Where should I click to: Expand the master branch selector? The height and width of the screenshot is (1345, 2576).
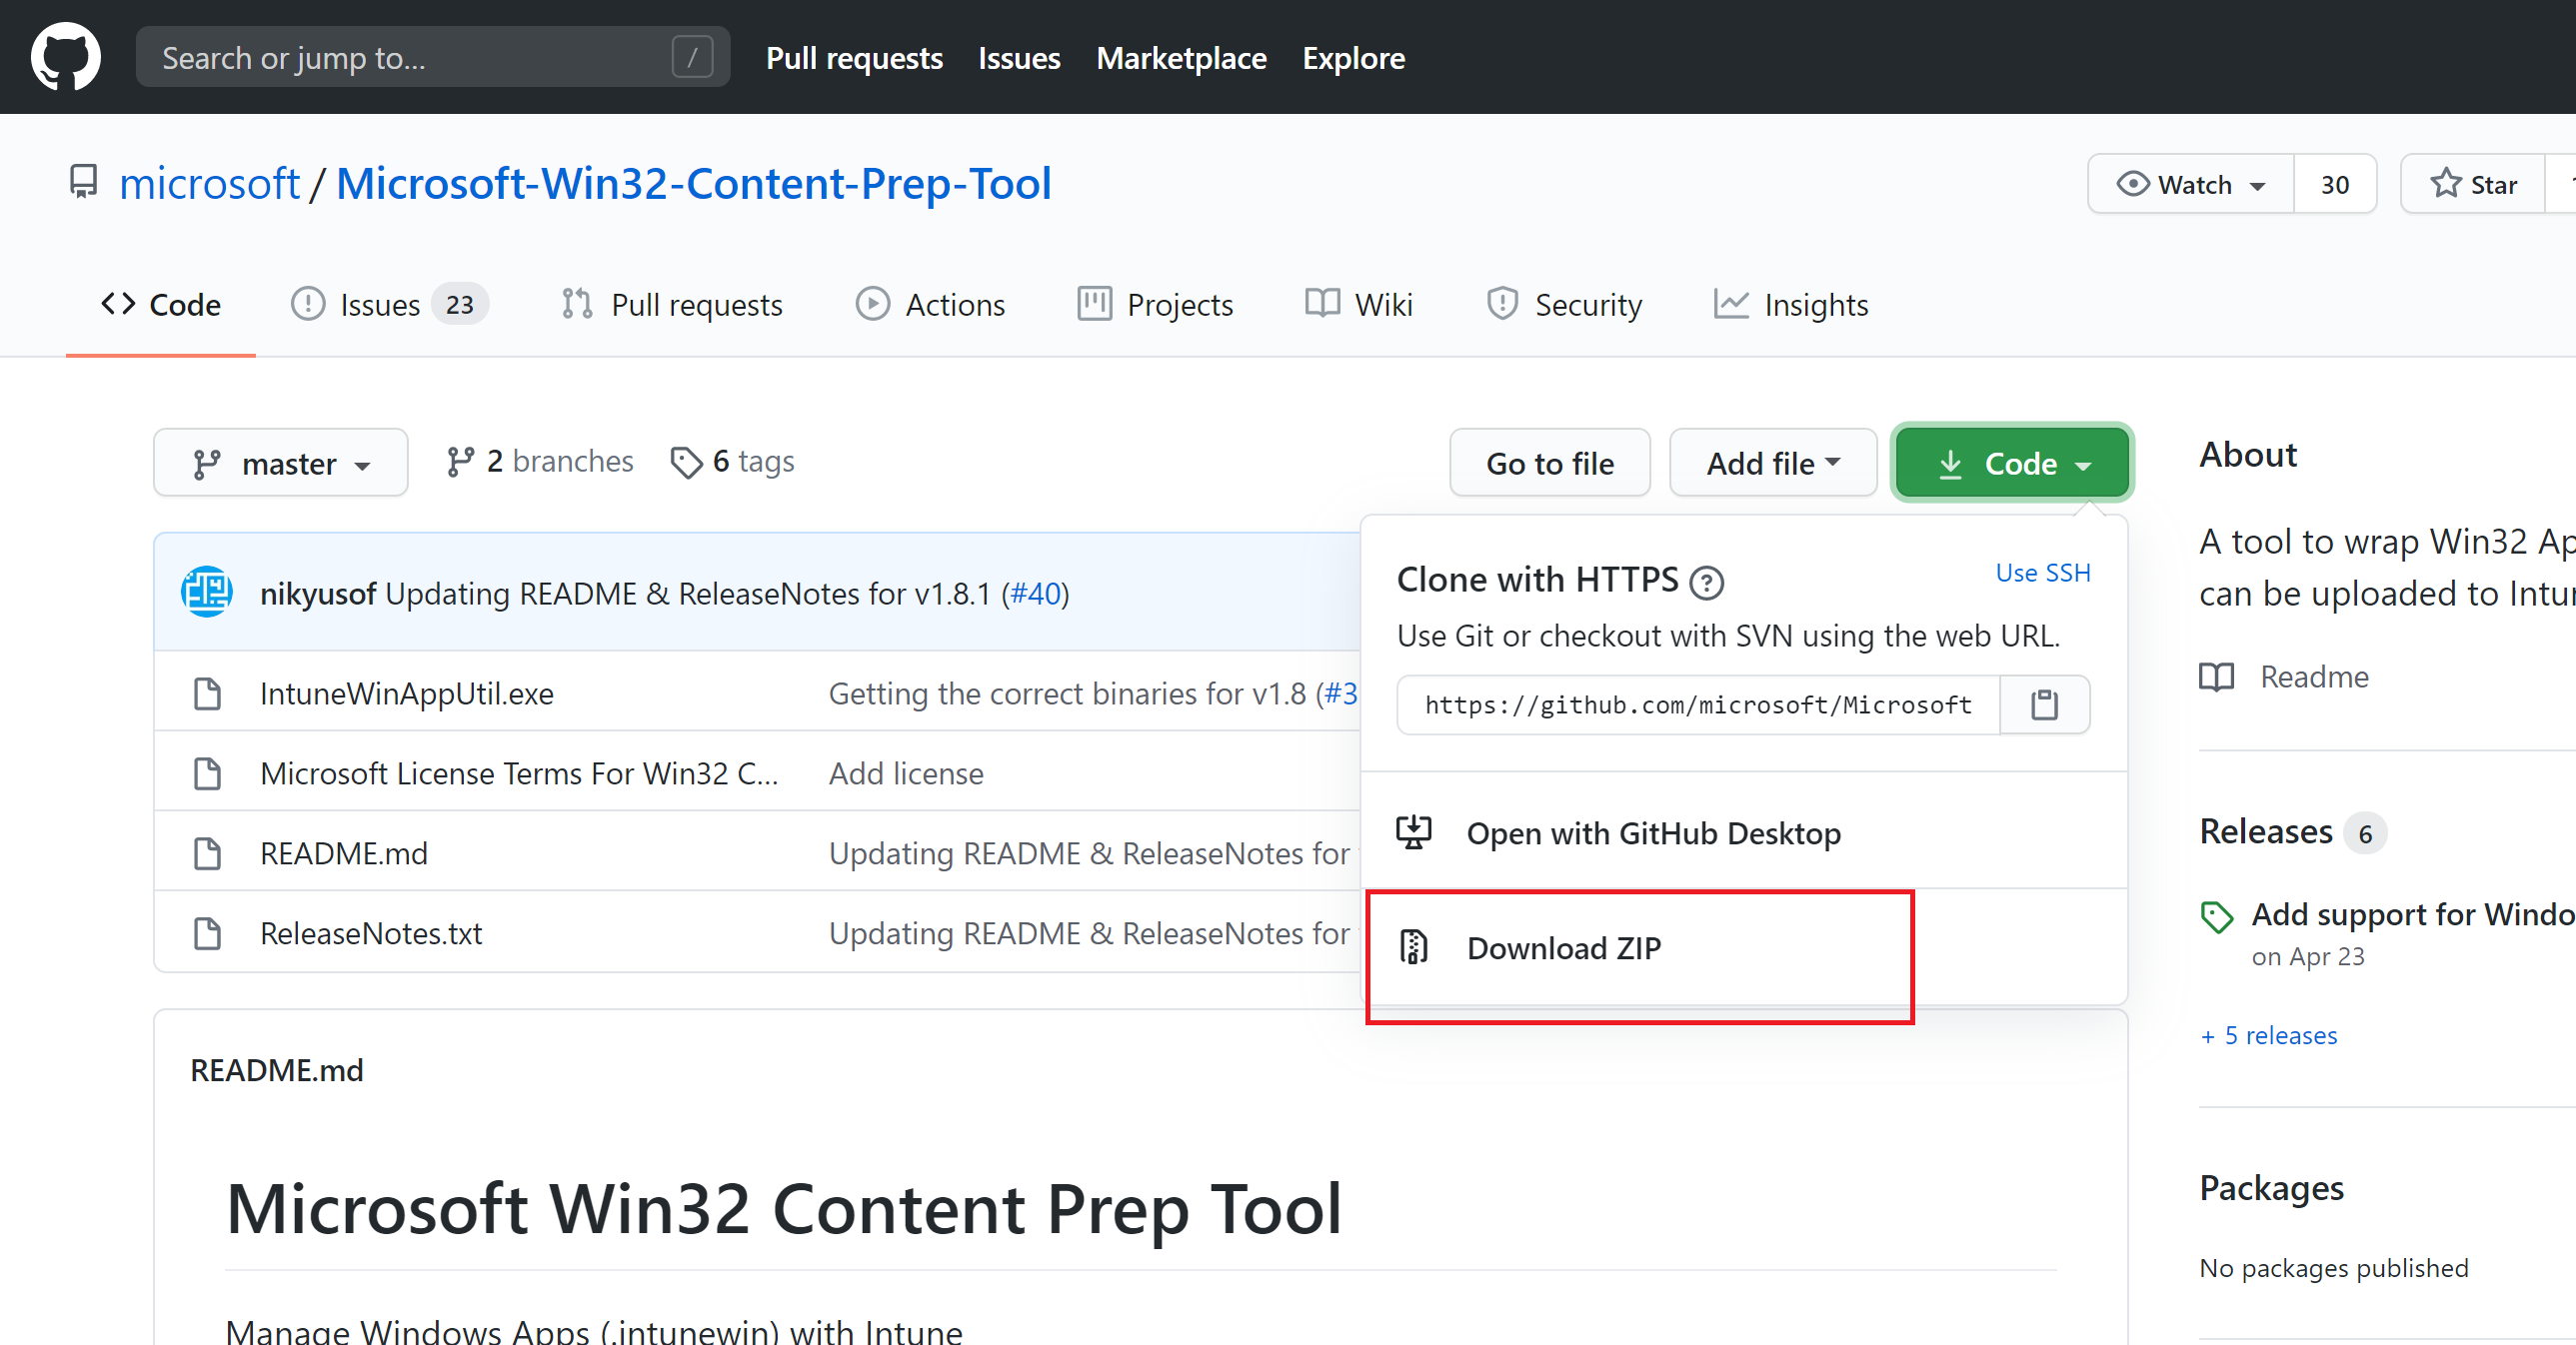click(281, 463)
